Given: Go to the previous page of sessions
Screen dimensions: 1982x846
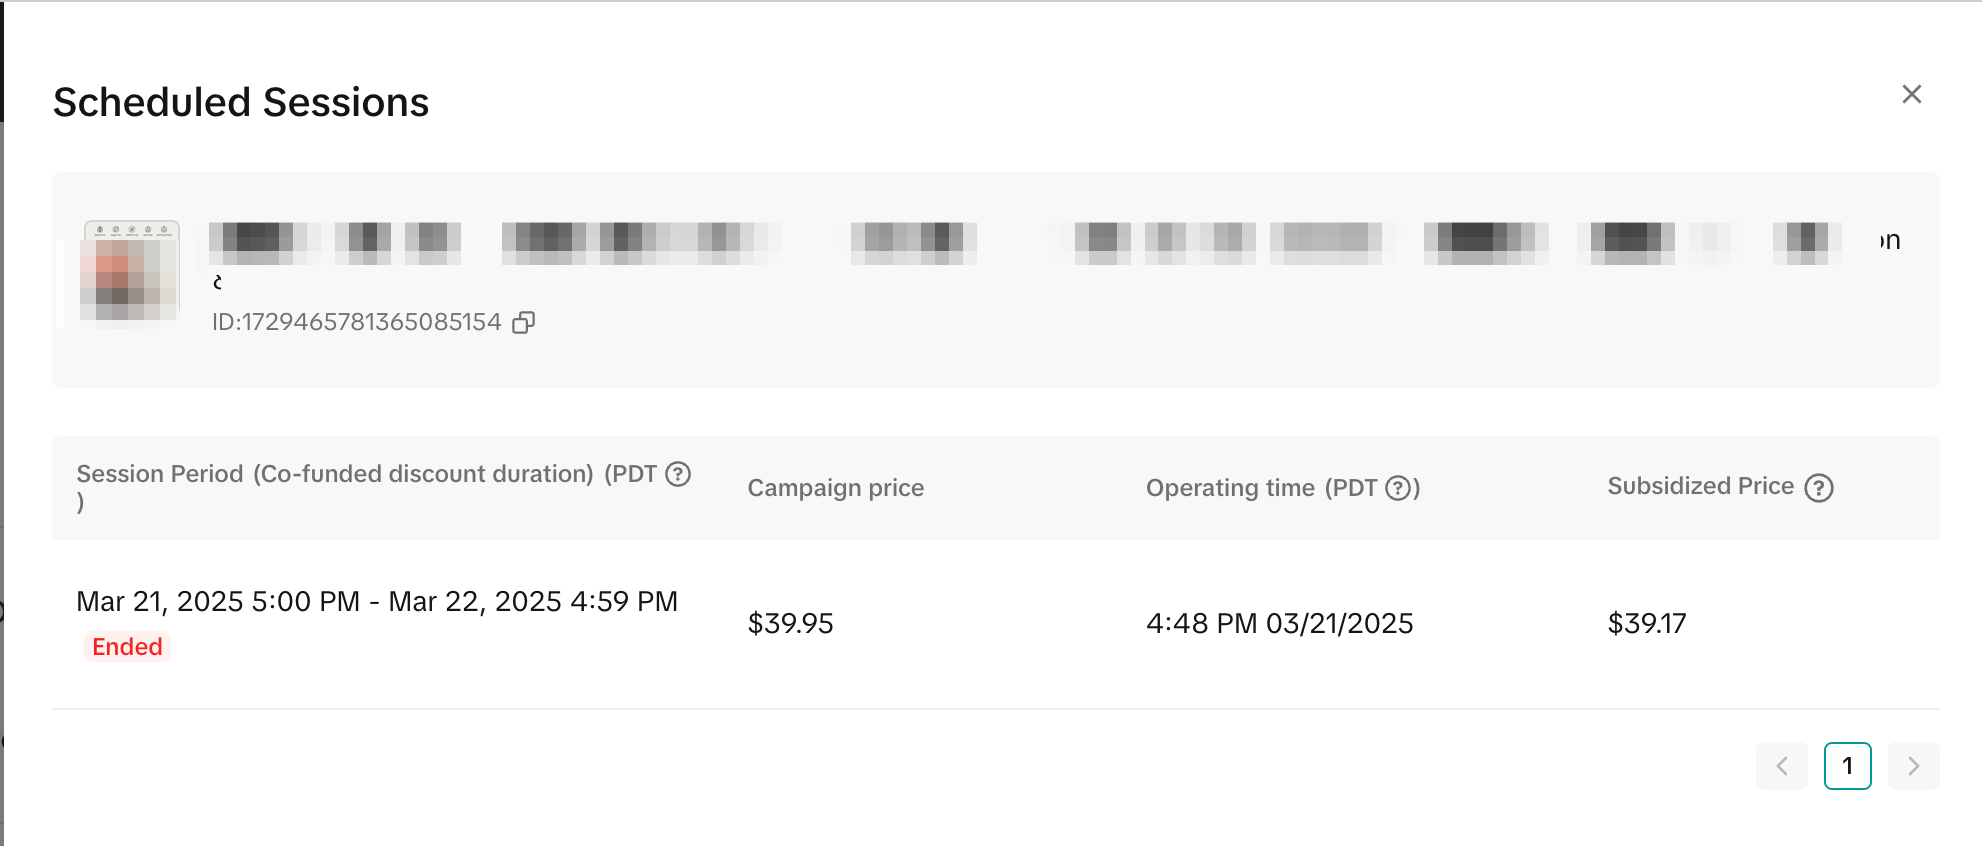Looking at the screenshot, I should (1781, 766).
